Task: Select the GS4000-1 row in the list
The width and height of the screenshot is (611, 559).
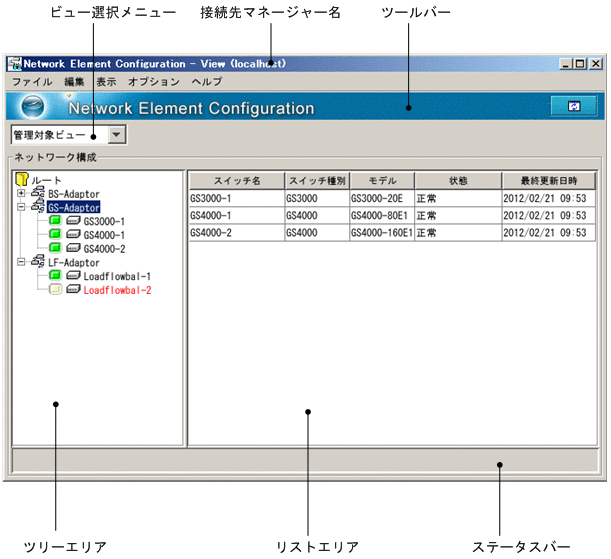Action: [x=236, y=215]
